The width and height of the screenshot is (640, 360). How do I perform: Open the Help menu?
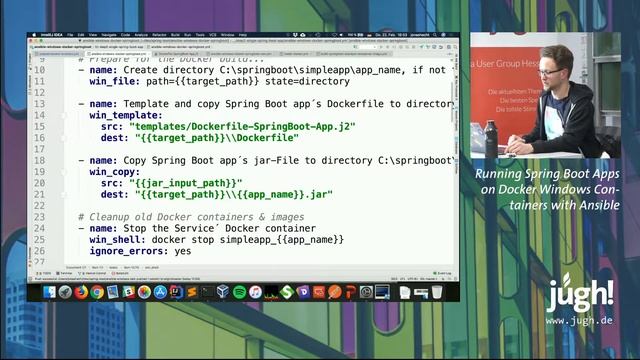(x=243, y=35)
